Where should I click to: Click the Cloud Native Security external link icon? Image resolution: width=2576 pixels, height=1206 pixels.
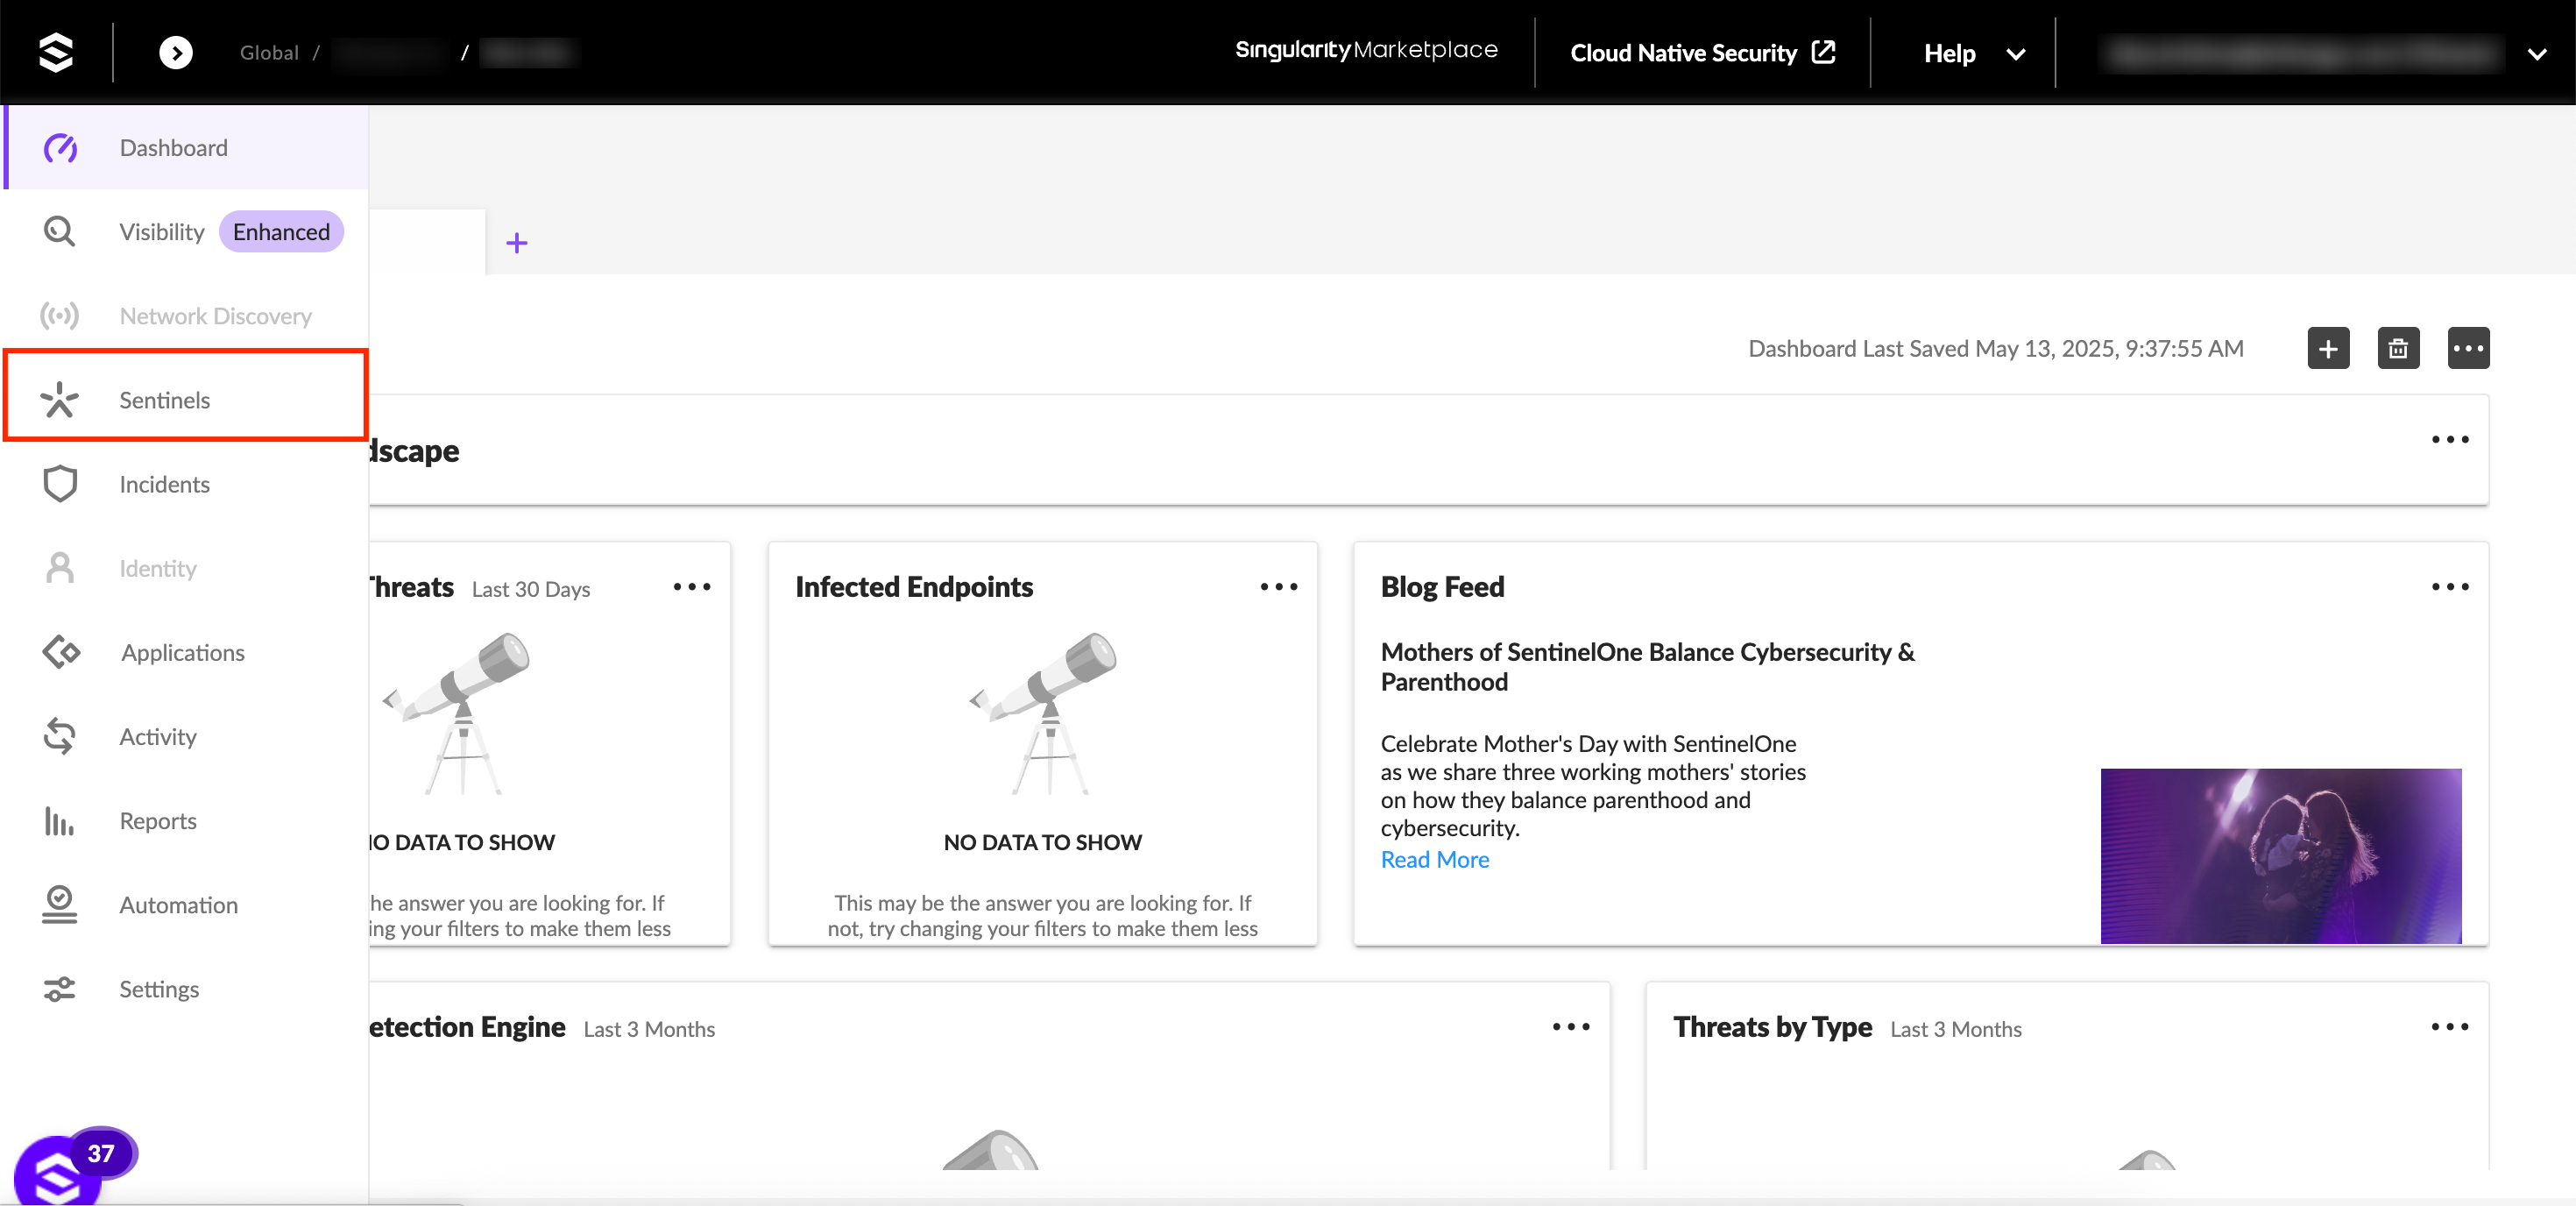click(1823, 52)
